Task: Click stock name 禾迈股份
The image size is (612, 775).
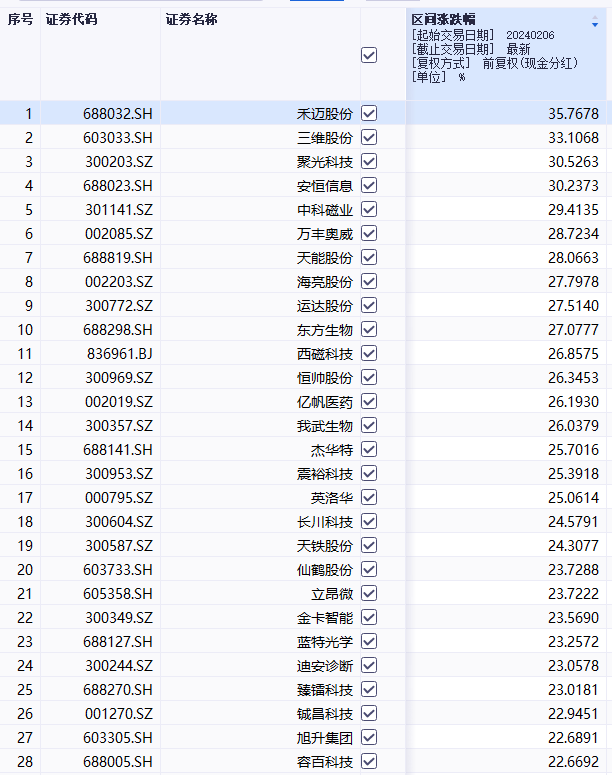Action: [325, 114]
